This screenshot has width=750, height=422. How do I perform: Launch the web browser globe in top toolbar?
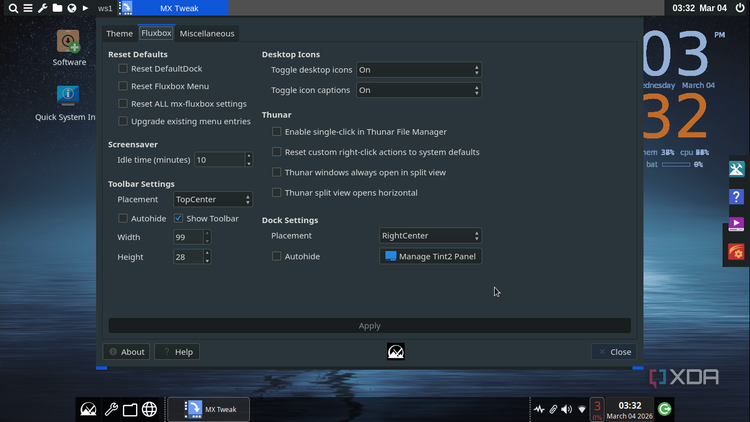(72, 8)
